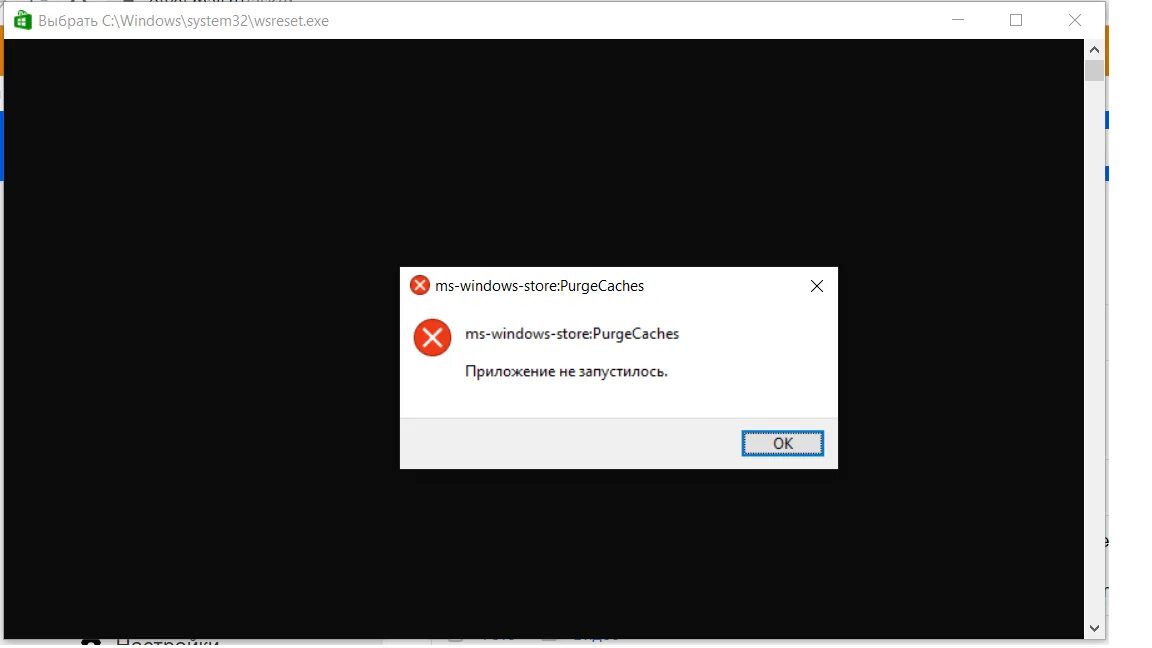Click the partially visible Настройки label
Screen dimensions: 1152x648
coord(168,642)
